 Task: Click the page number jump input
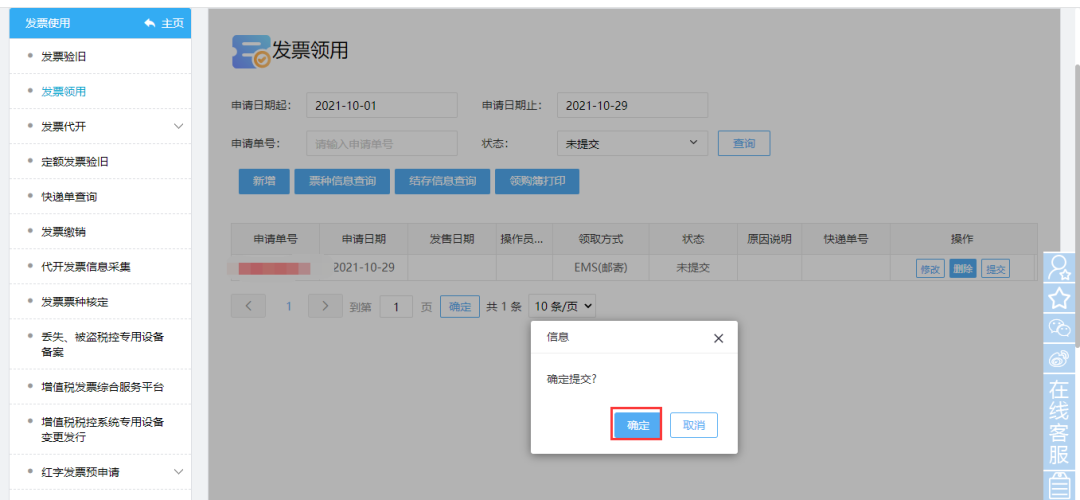pyautogui.click(x=396, y=306)
